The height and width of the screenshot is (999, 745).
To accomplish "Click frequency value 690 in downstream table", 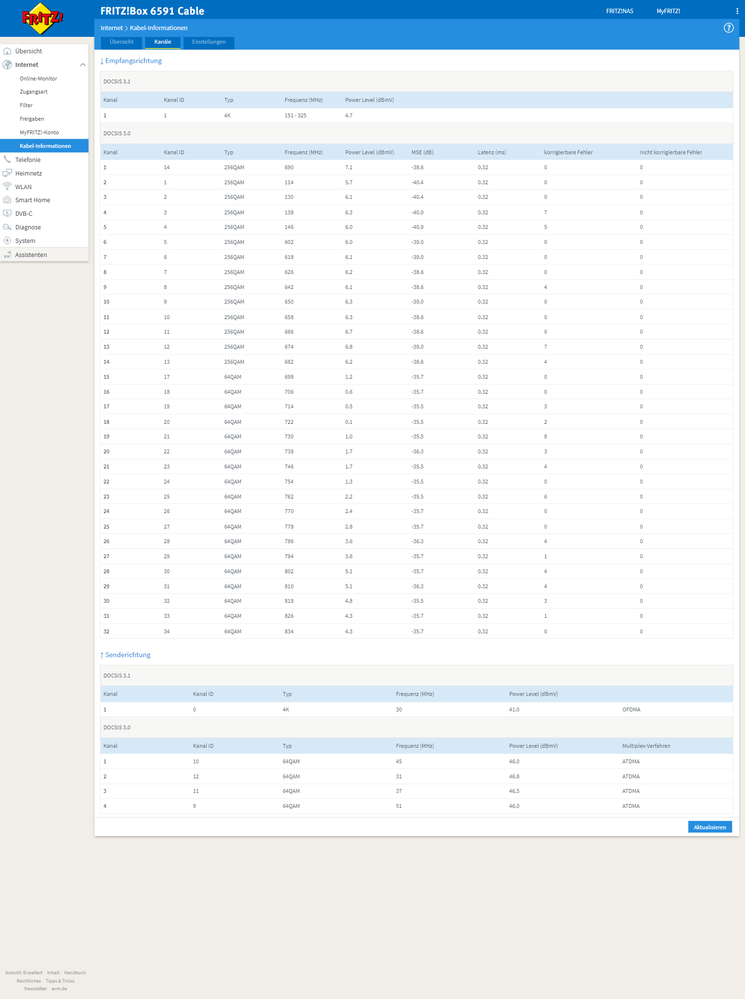I will [x=289, y=168].
